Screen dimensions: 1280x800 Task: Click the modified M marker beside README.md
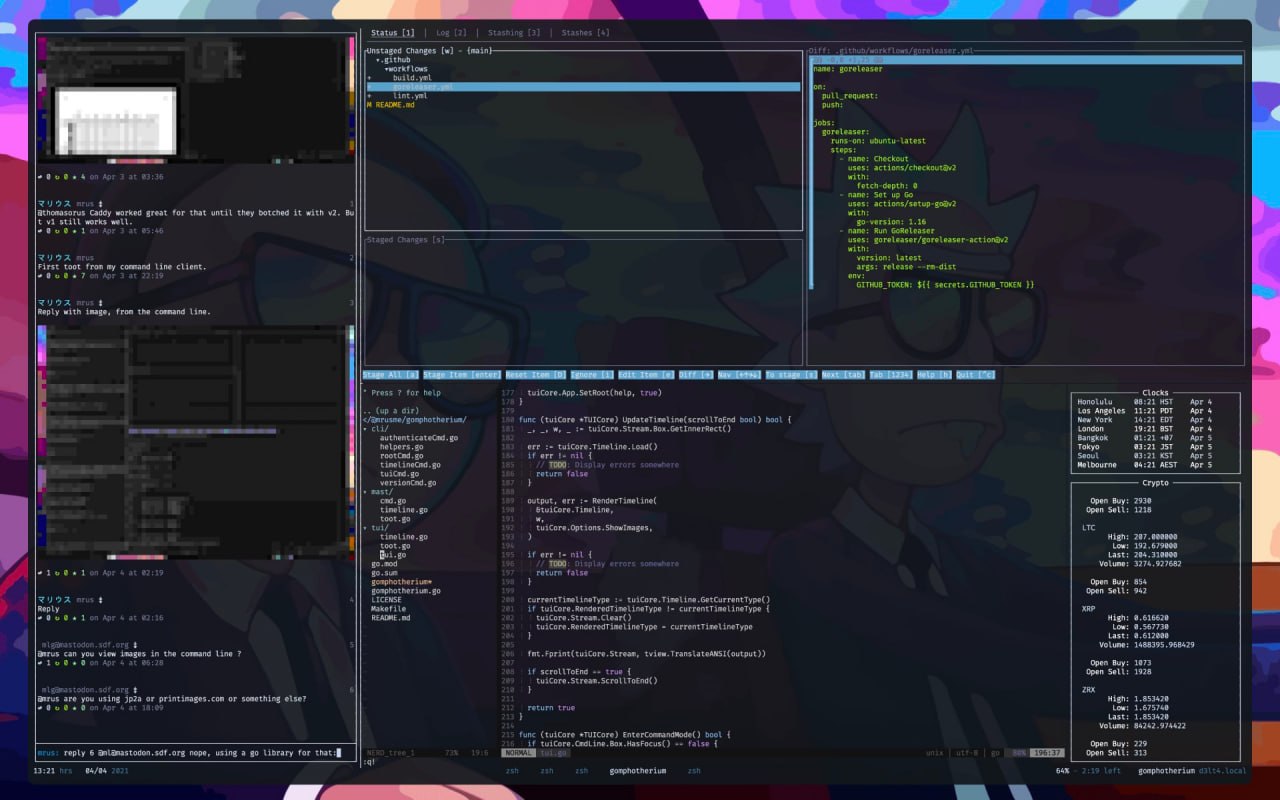coord(369,105)
